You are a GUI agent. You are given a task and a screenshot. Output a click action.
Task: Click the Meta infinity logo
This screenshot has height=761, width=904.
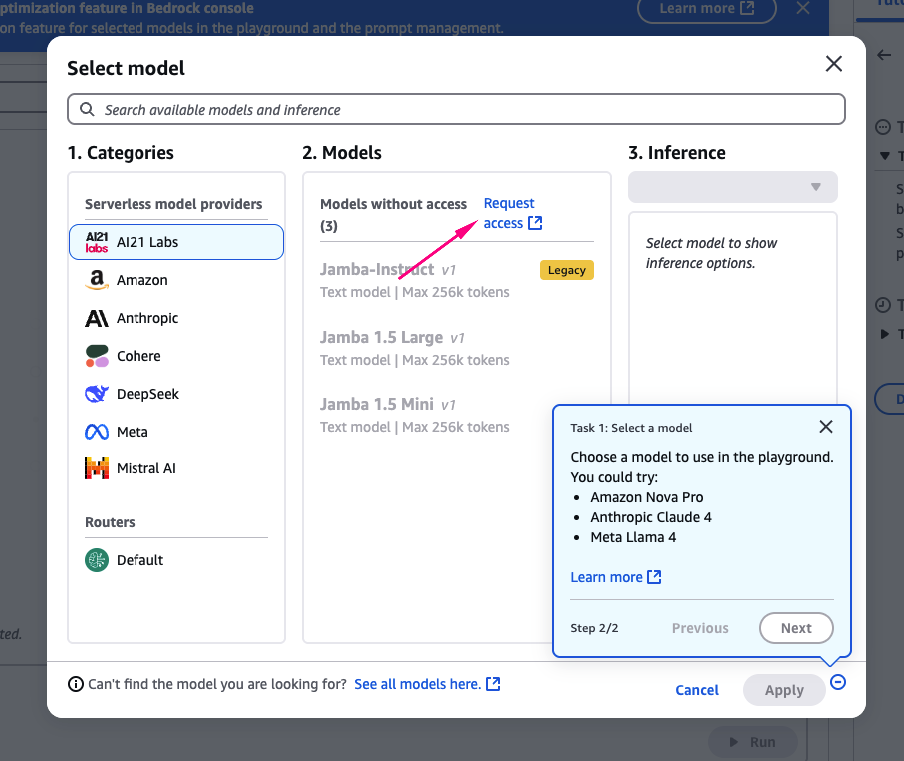coord(97,432)
